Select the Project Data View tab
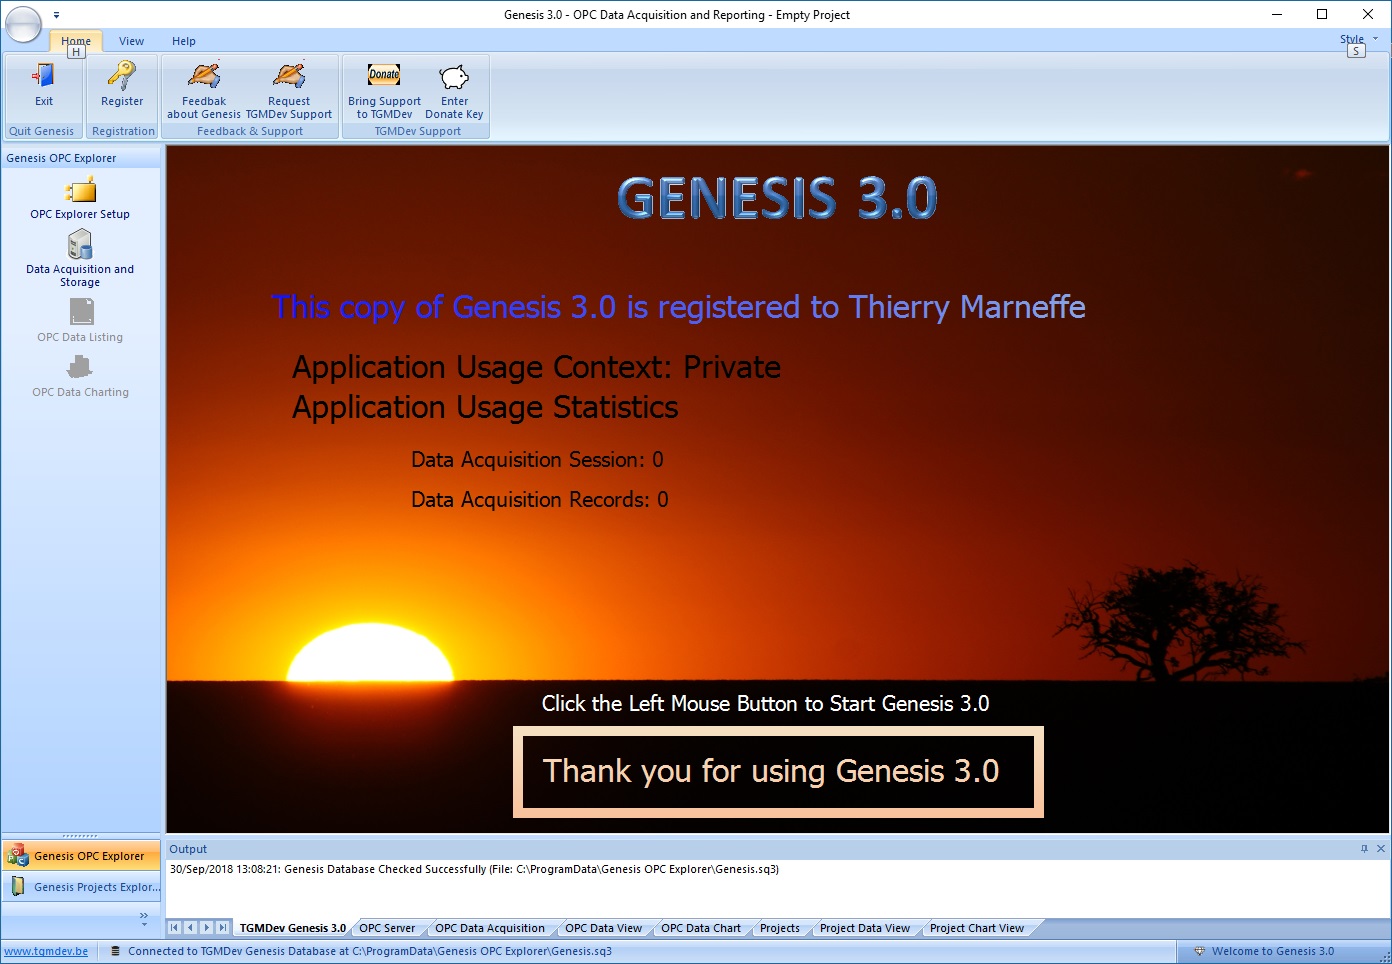The image size is (1392, 964). pyautogui.click(x=865, y=928)
